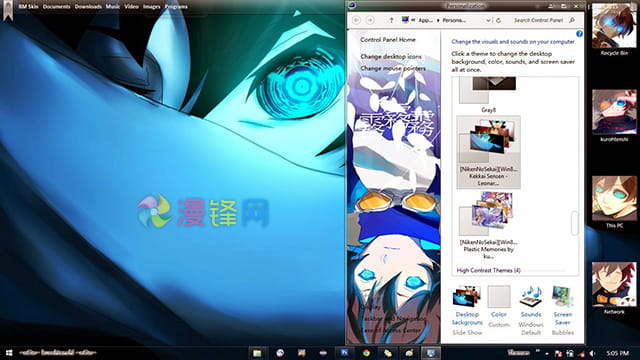
Task: Open the Color swatch settings
Action: (499, 296)
